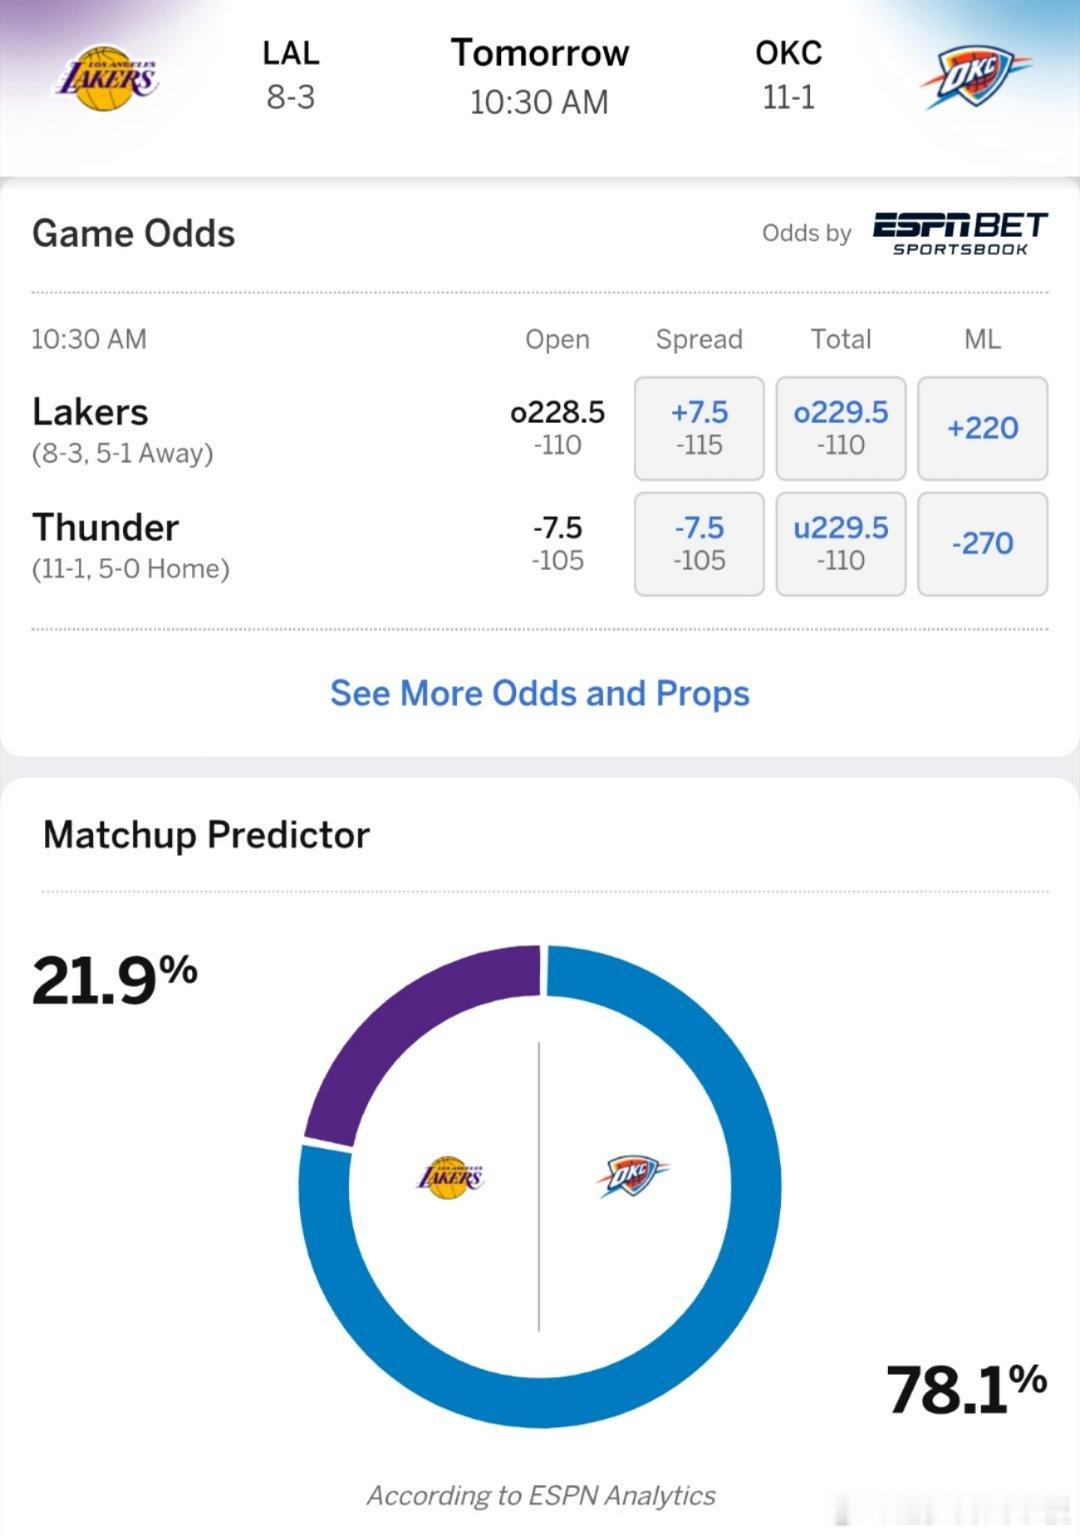
Task: Pick the under 229.5 total for Thunder
Action: point(840,544)
